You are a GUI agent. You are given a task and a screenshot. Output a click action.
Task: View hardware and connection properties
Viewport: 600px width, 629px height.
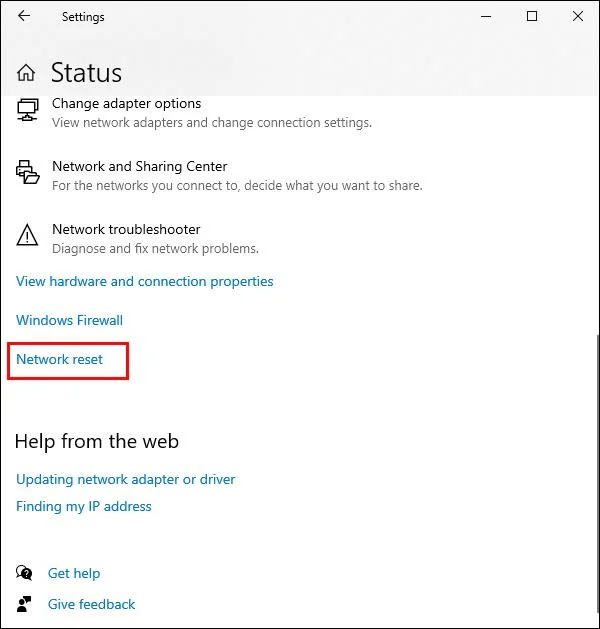tap(144, 282)
